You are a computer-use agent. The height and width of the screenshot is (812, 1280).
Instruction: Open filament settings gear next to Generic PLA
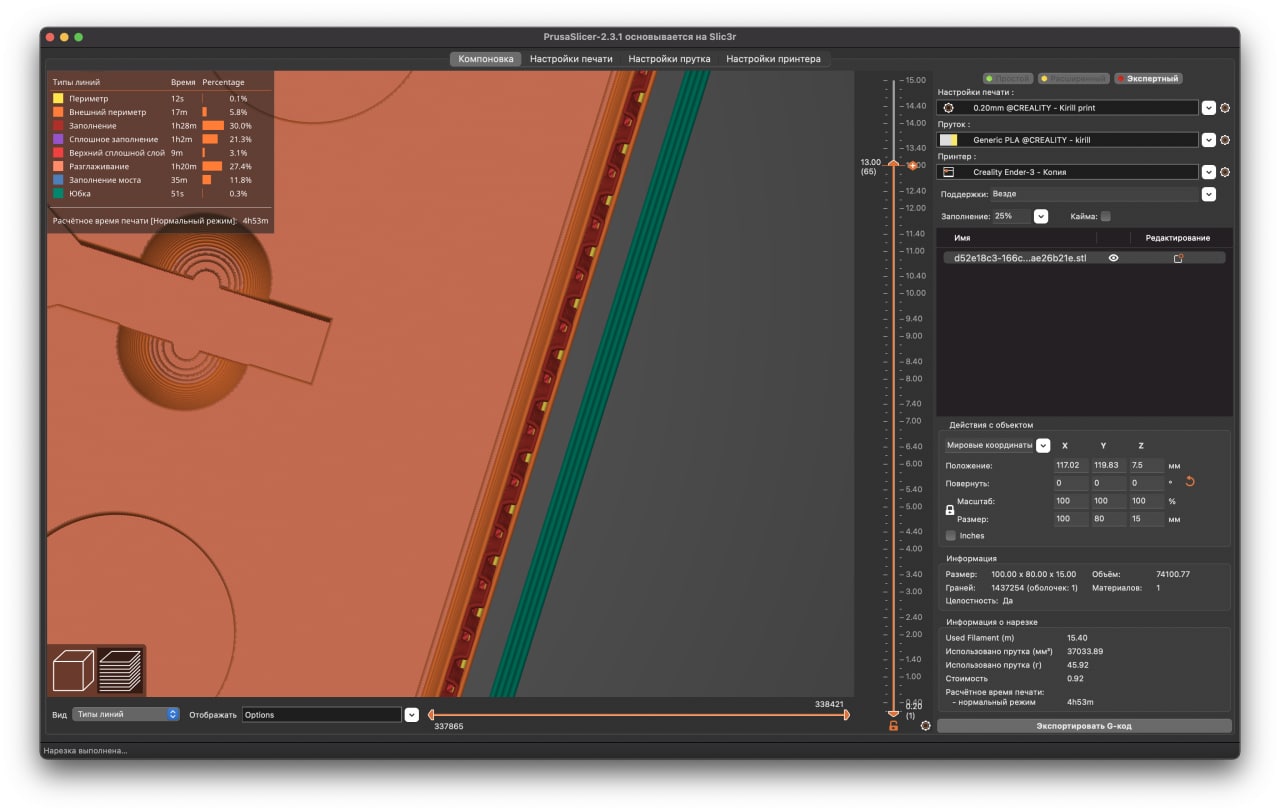tap(1225, 140)
